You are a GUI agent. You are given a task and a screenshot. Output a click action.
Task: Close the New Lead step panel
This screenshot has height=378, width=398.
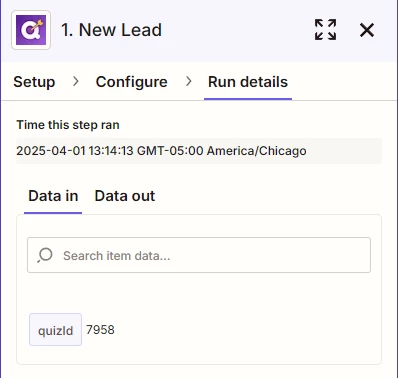click(x=367, y=30)
